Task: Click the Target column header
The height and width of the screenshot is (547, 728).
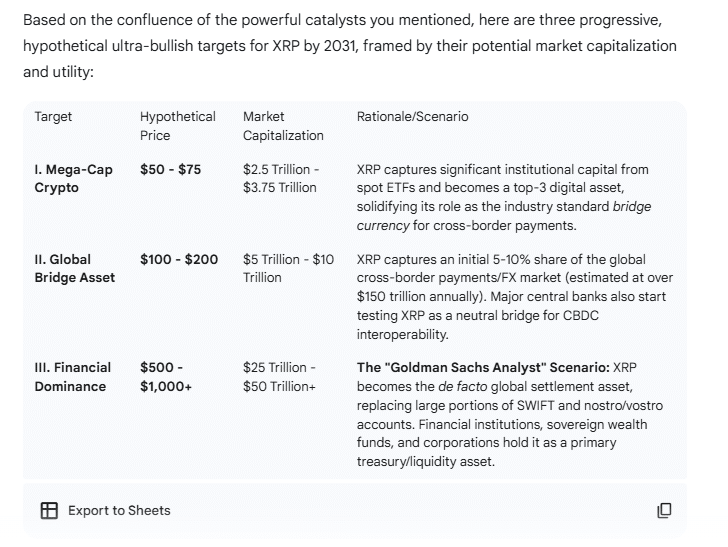Action: point(53,116)
